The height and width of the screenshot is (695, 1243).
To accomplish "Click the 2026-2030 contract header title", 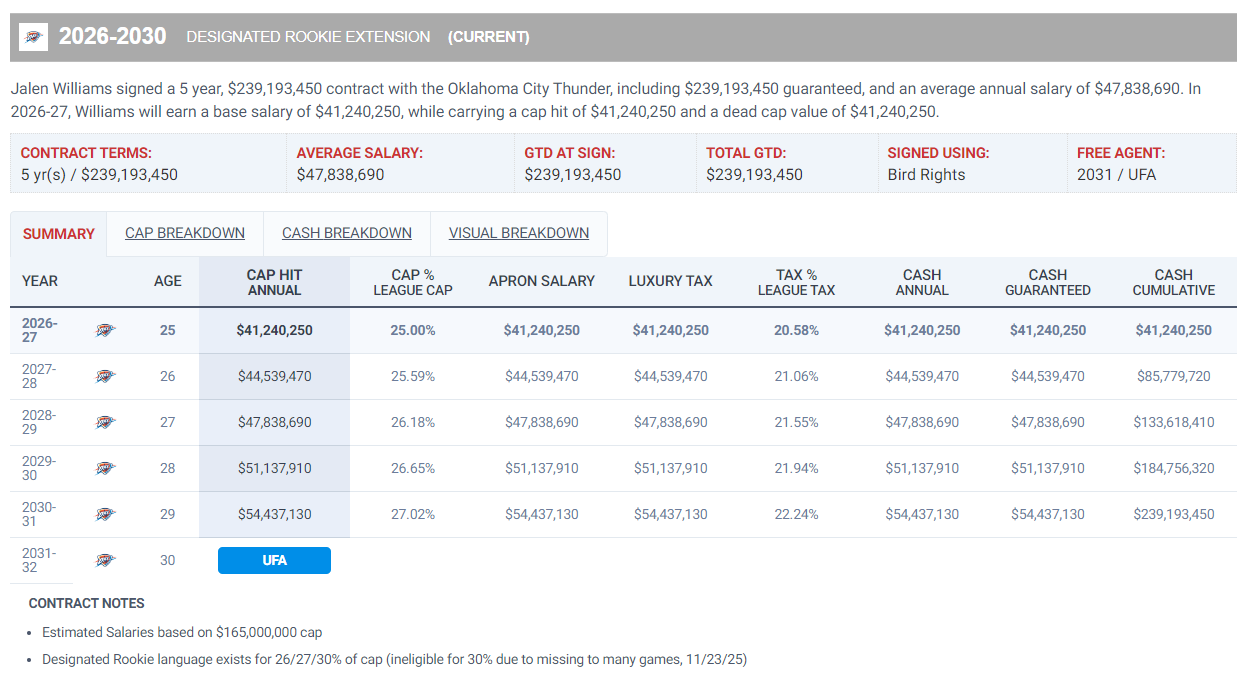I will [x=112, y=36].
